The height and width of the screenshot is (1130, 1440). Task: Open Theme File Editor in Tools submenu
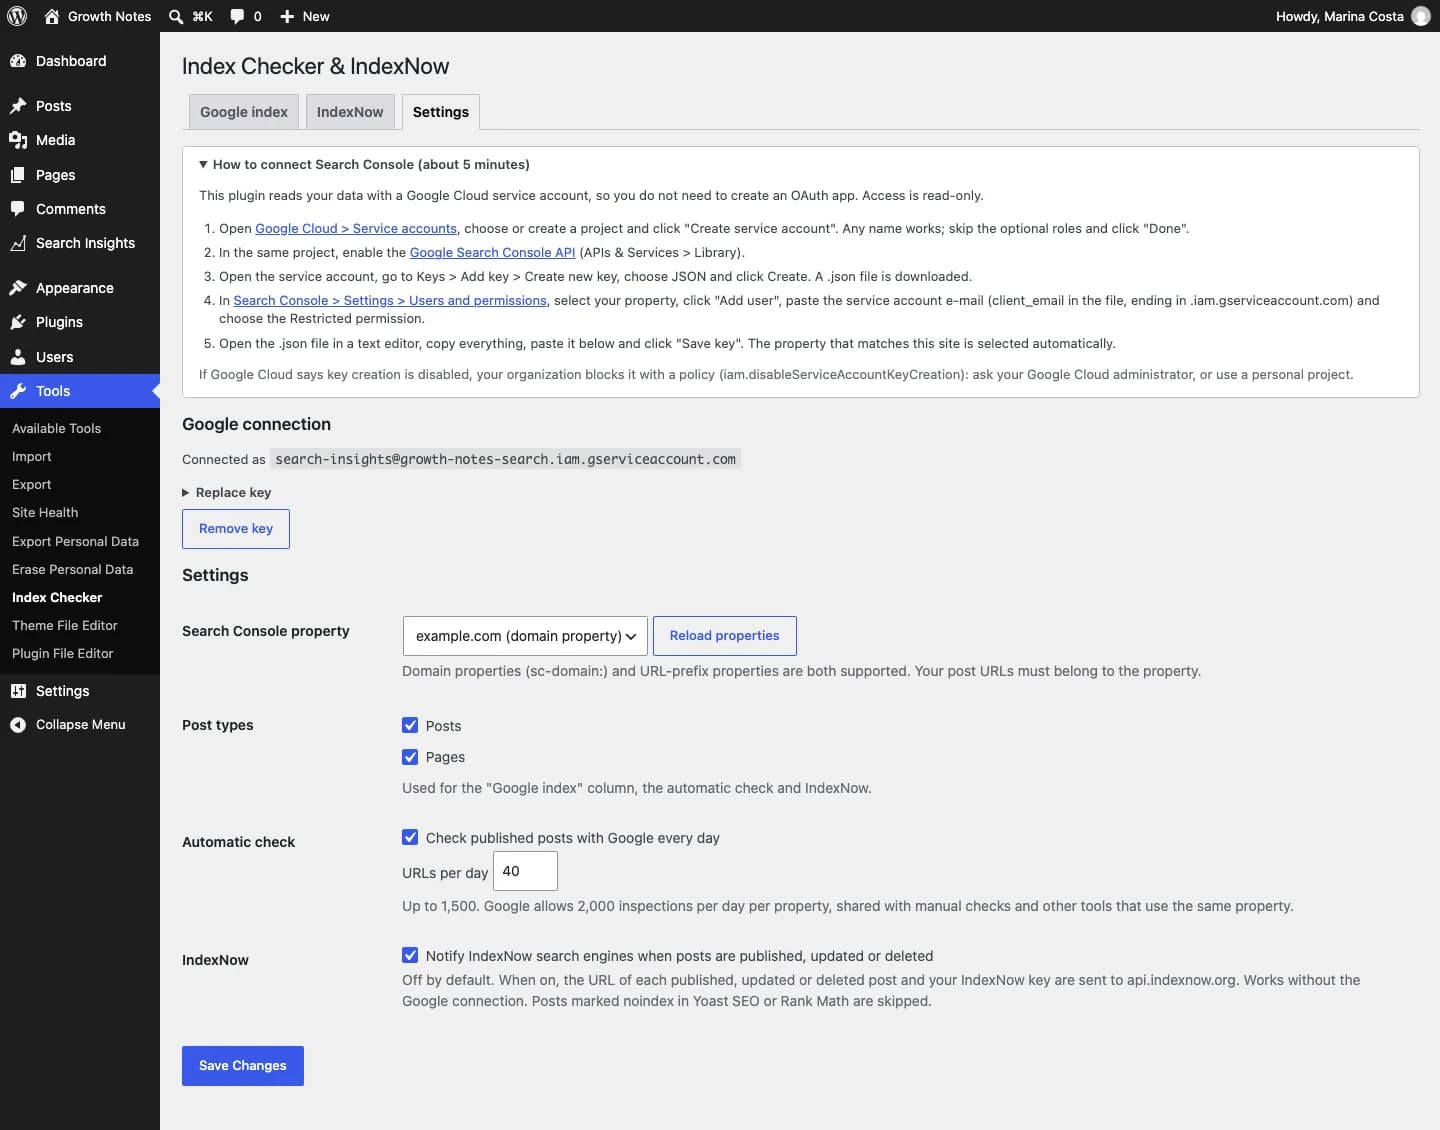pos(65,625)
